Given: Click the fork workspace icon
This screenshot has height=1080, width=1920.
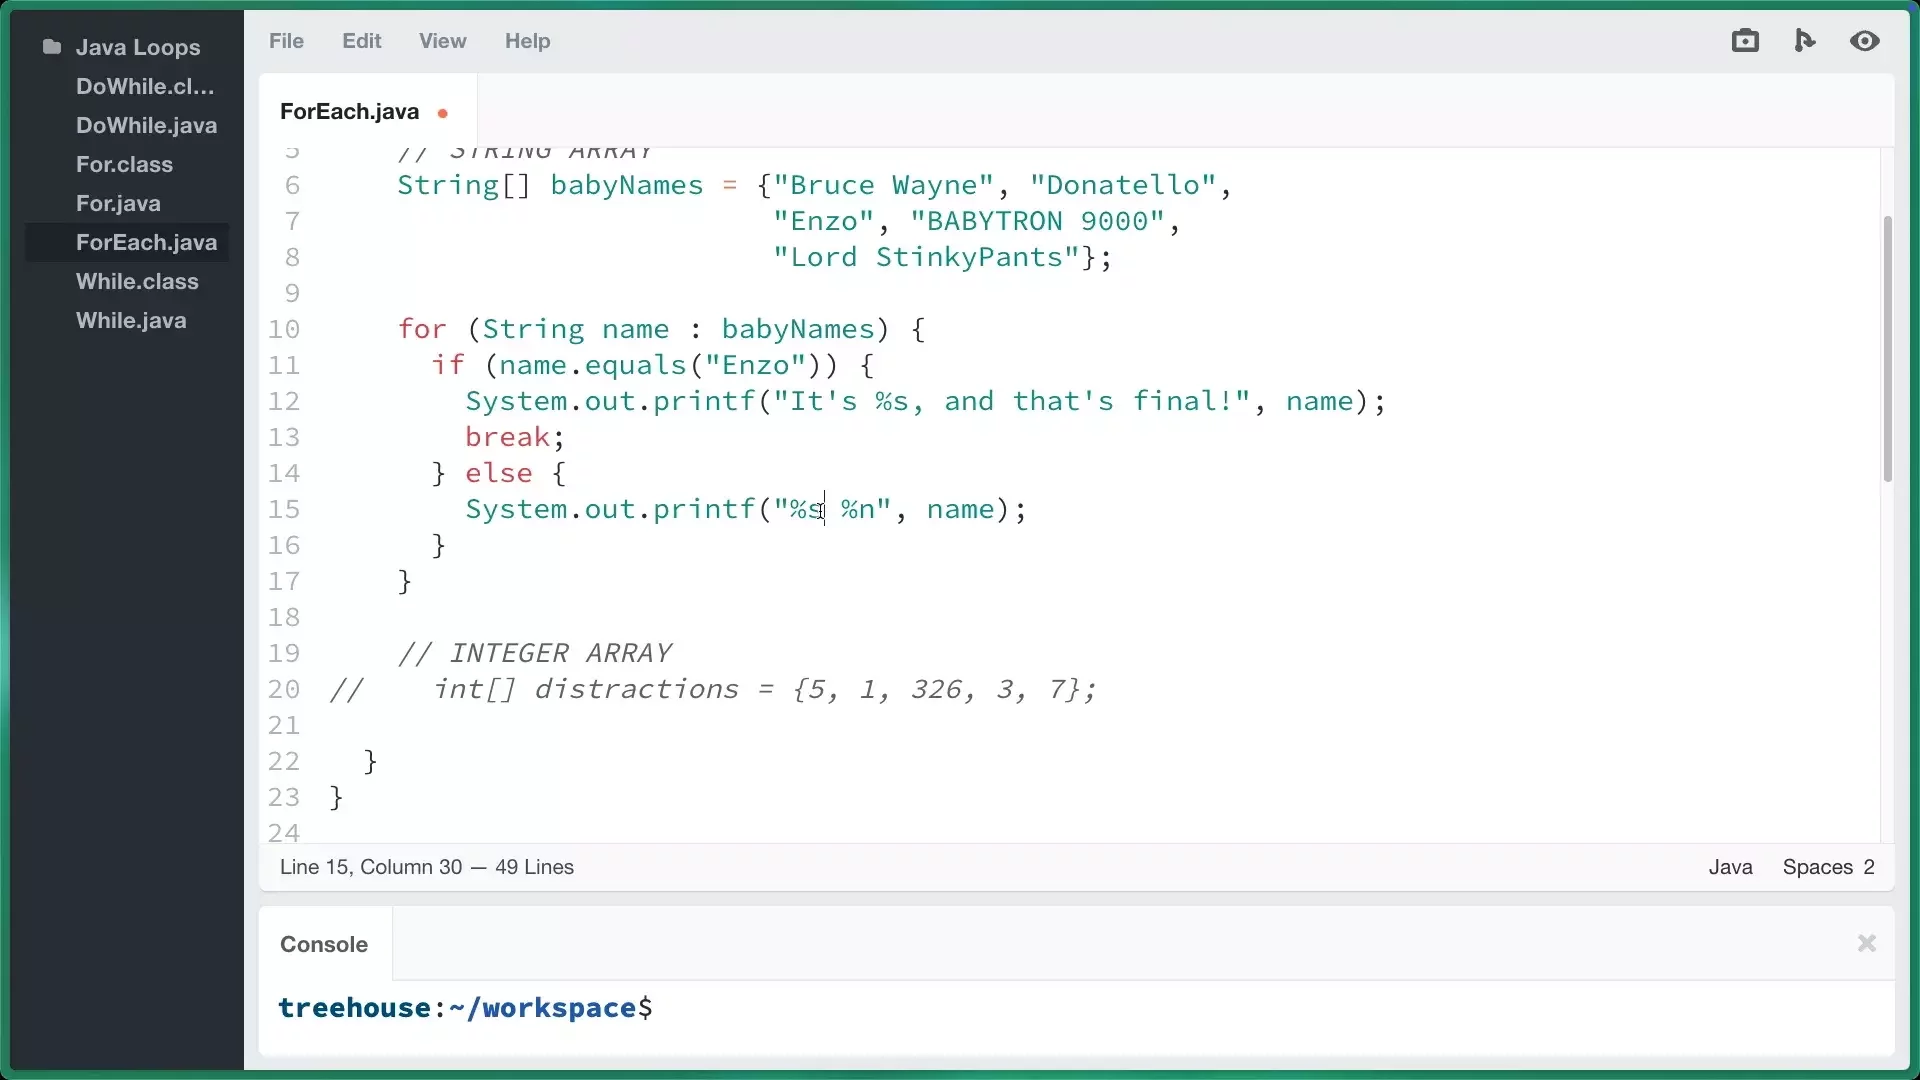Looking at the screenshot, I should pos(1805,41).
